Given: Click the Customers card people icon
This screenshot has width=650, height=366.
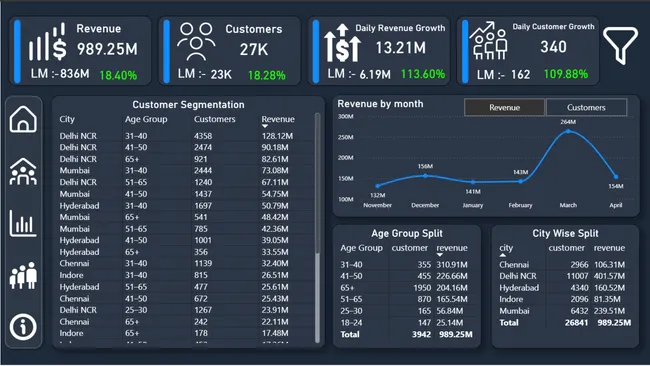Looking at the screenshot, I should (196, 41).
